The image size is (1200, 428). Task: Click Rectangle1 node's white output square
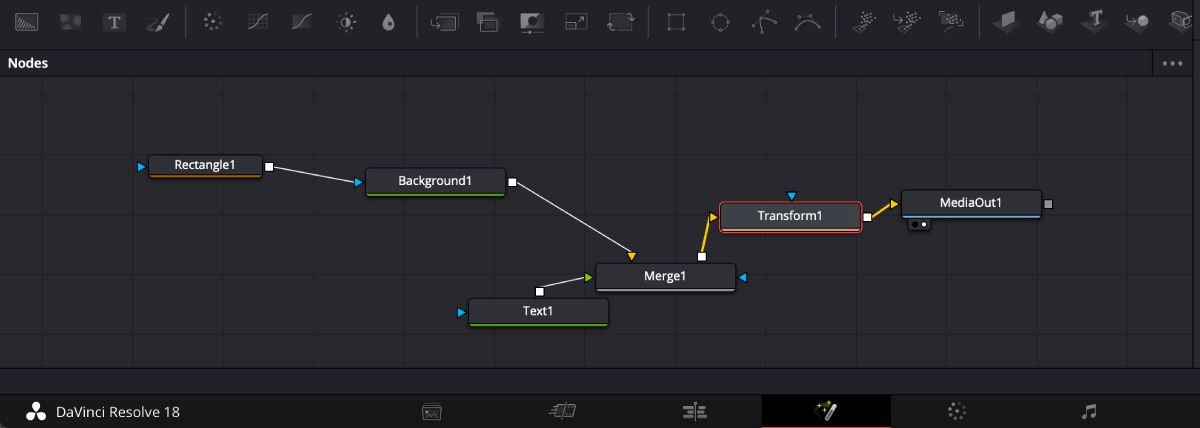[269, 167]
